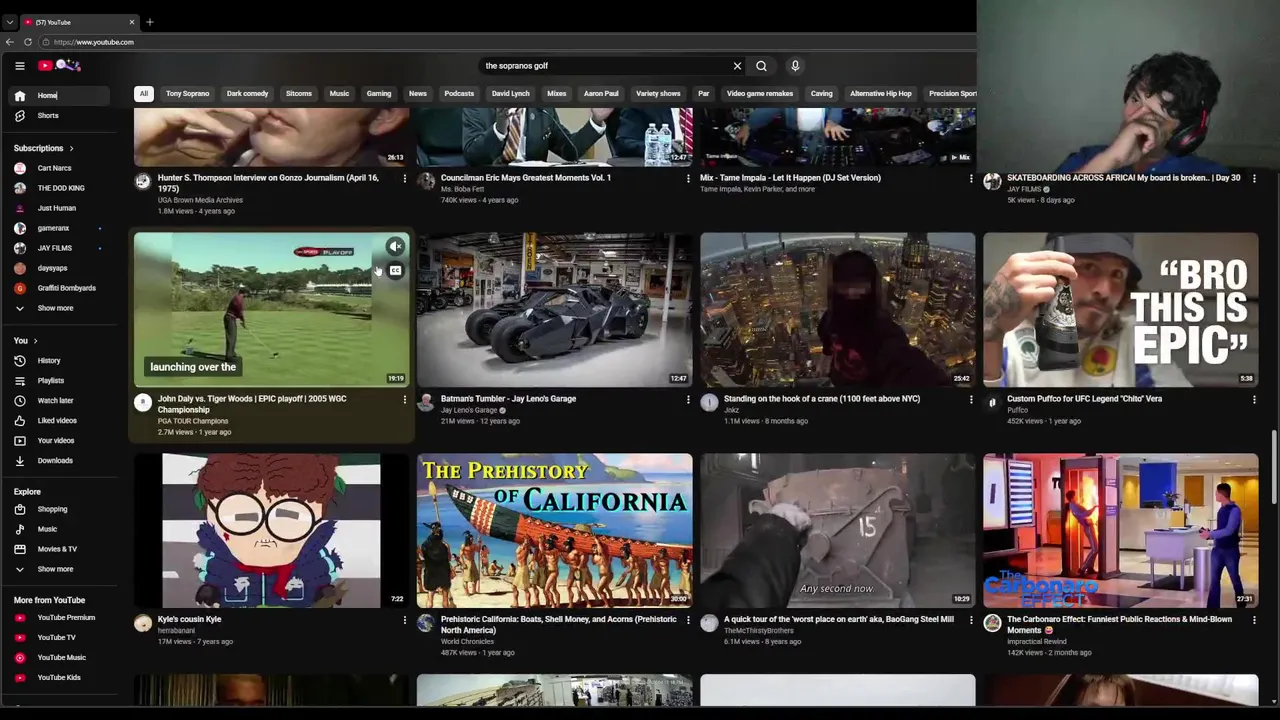
Task: Open History in the sidebar
Action: coord(61,361)
